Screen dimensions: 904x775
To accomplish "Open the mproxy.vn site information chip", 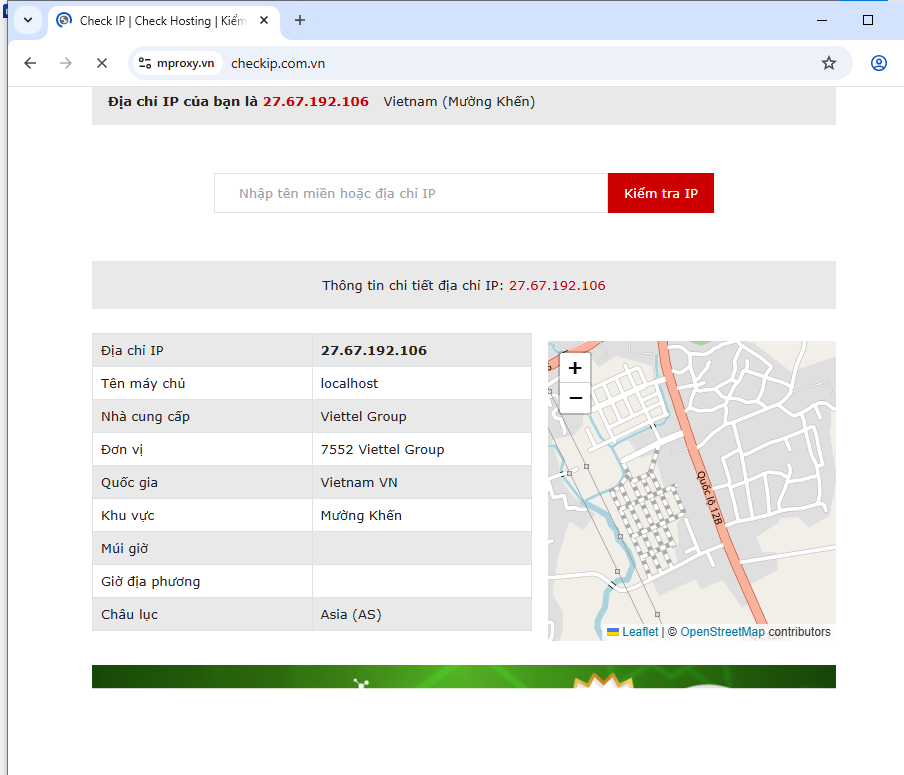I will click(178, 63).
